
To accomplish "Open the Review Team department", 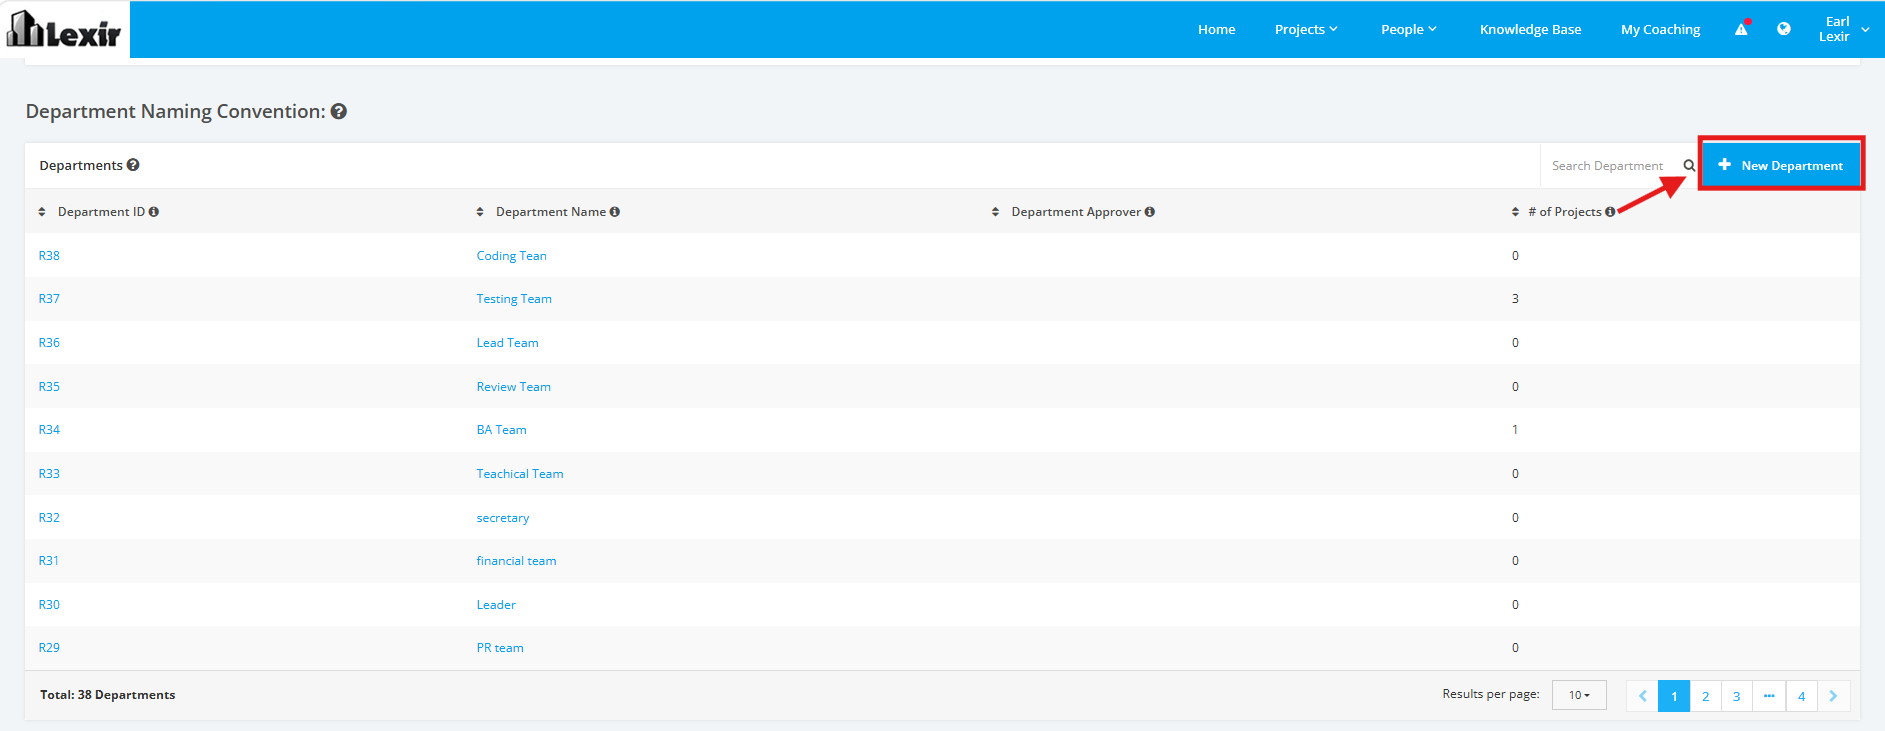I will tap(513, 387).
